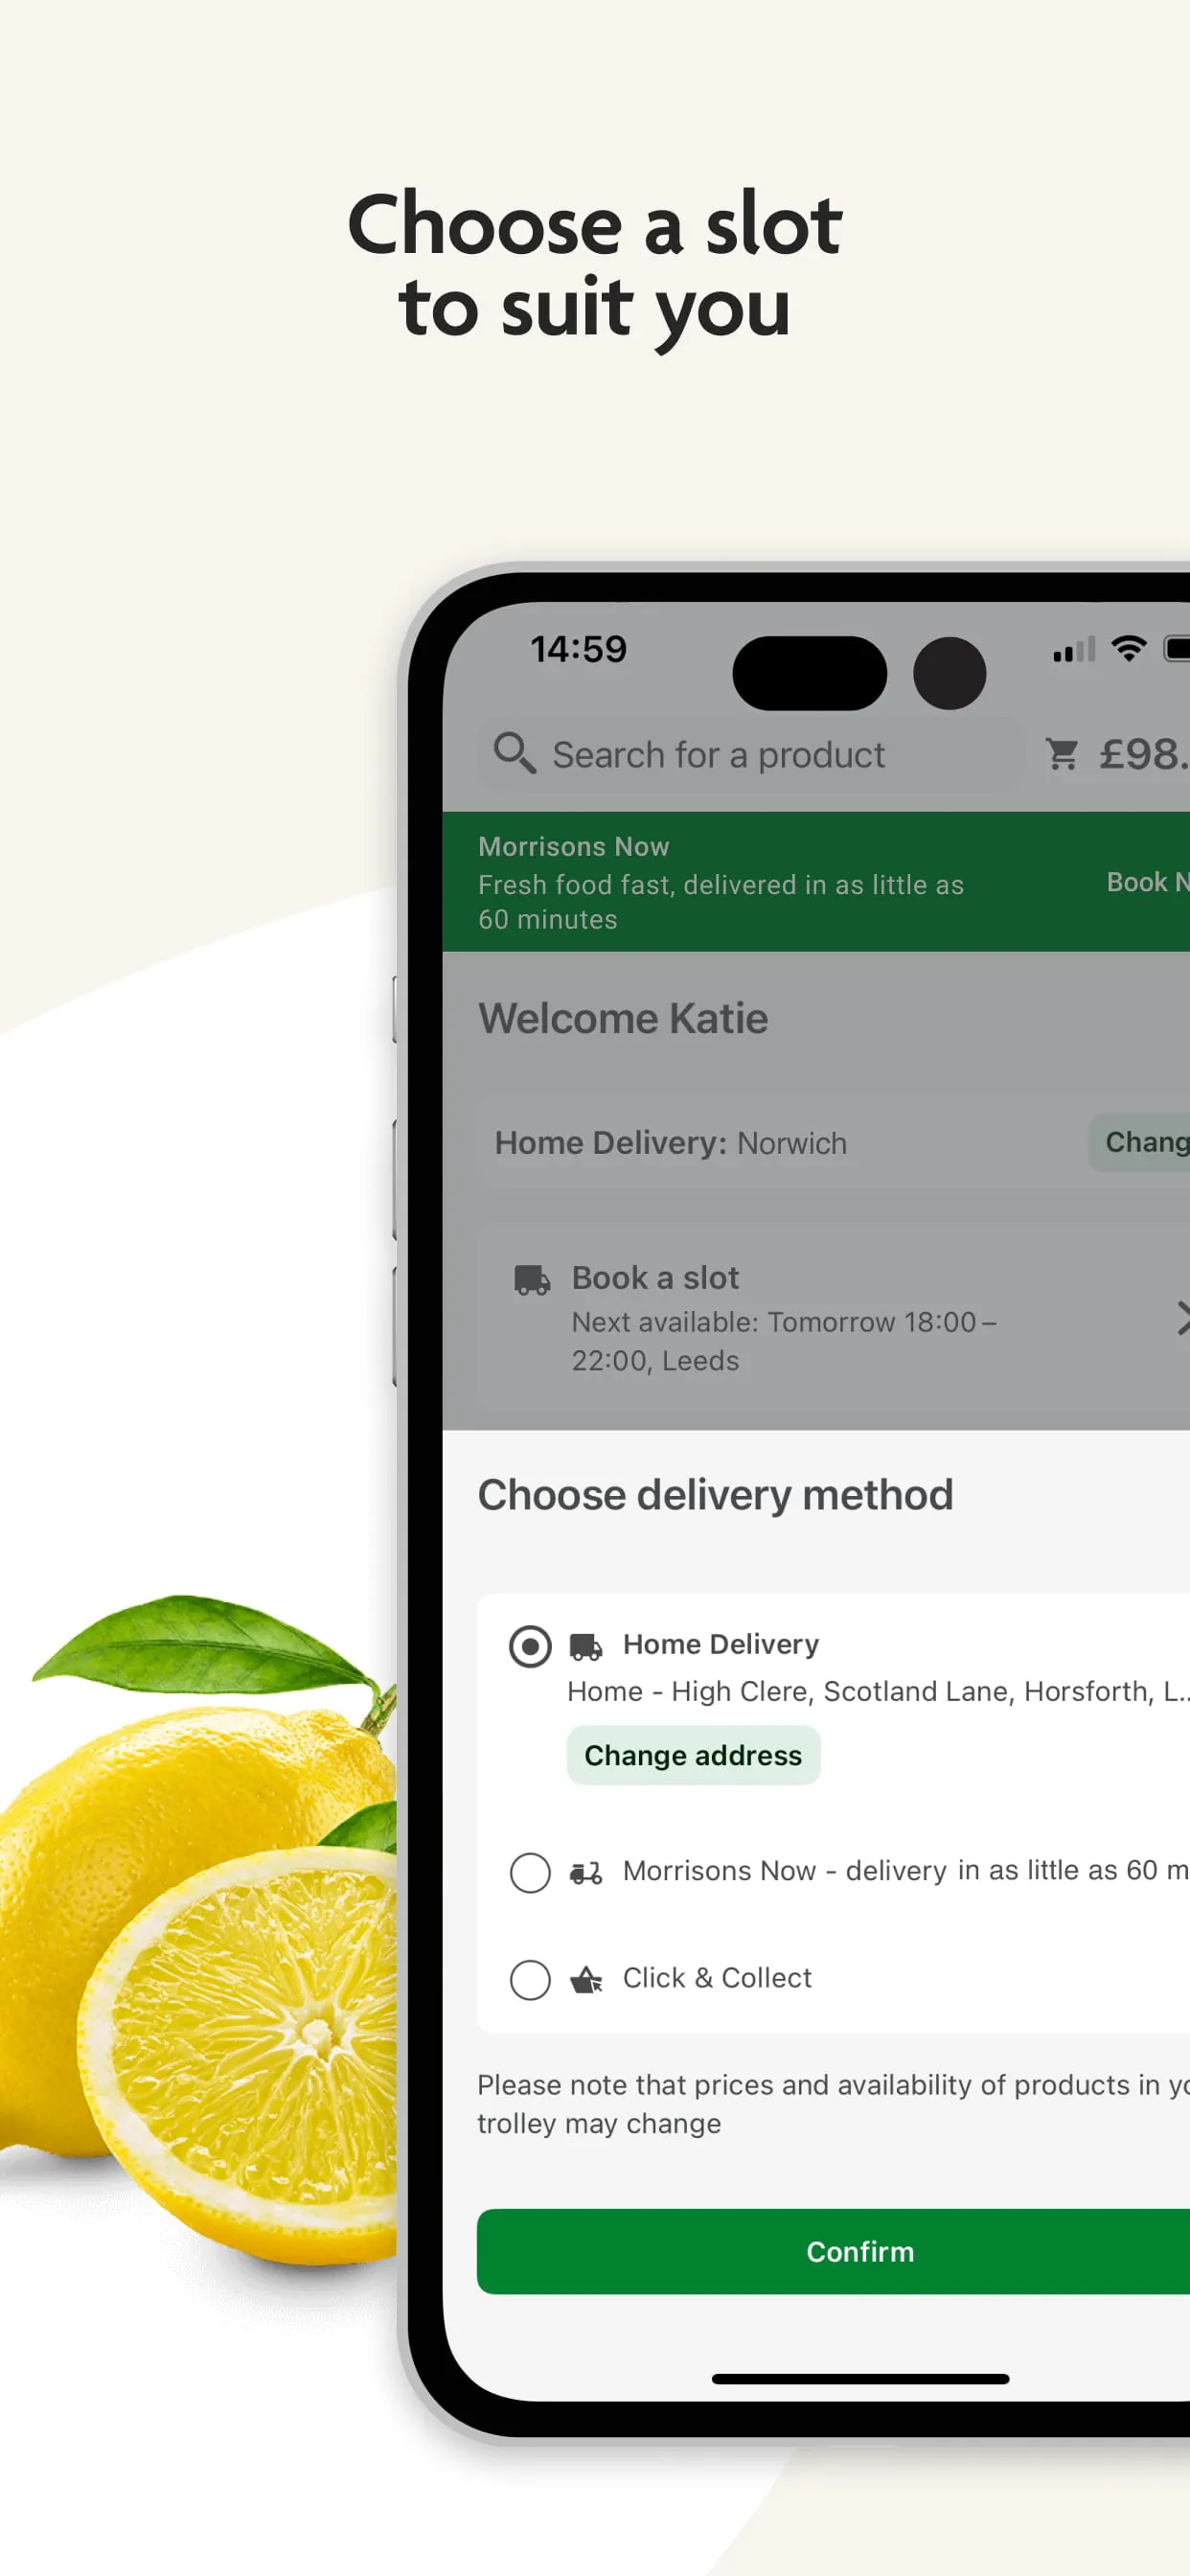Click the bag icon beside Click & Collect
Image resolution: width=1190 pixels, height=2576 pixels.
586,1978
